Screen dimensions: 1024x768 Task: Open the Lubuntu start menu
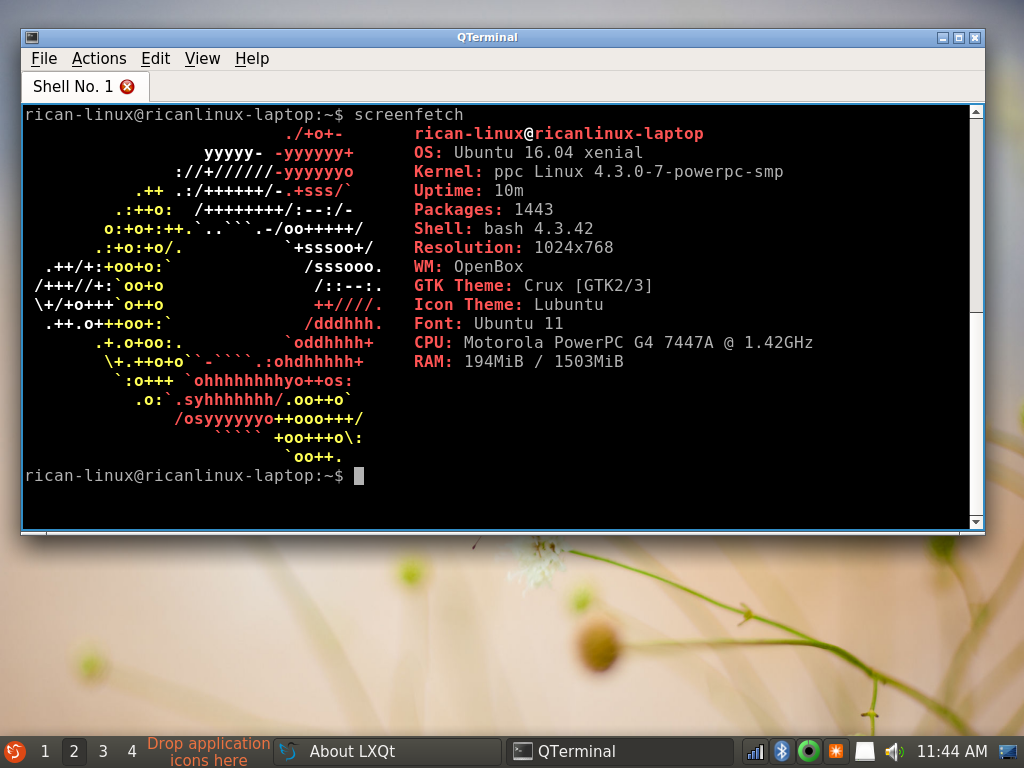click(x=14, y=751)
